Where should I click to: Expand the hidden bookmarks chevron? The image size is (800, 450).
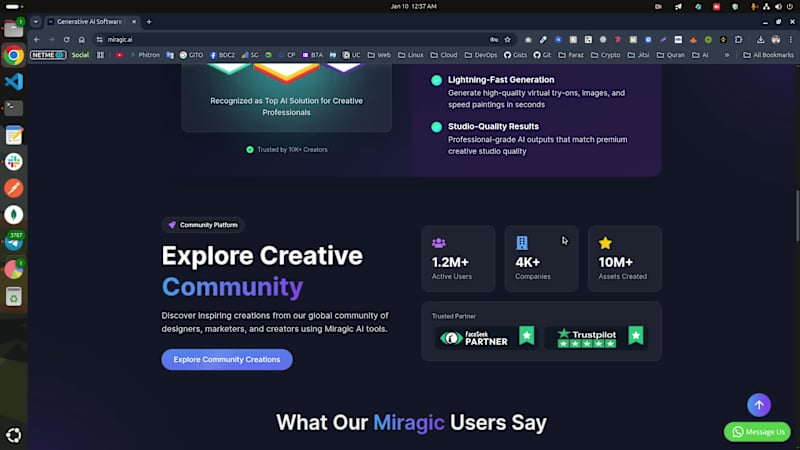tap(727, 55)
